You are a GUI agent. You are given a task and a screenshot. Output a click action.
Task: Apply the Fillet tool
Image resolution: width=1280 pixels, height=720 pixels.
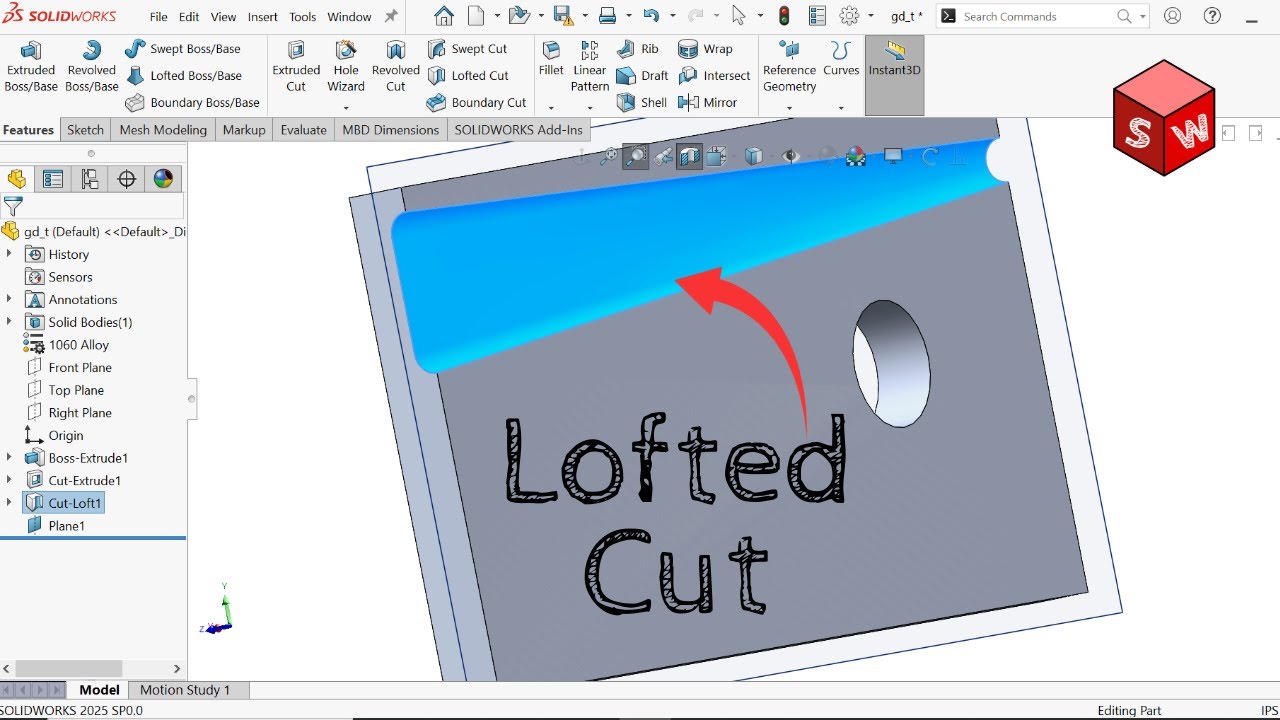click(551, 58)
